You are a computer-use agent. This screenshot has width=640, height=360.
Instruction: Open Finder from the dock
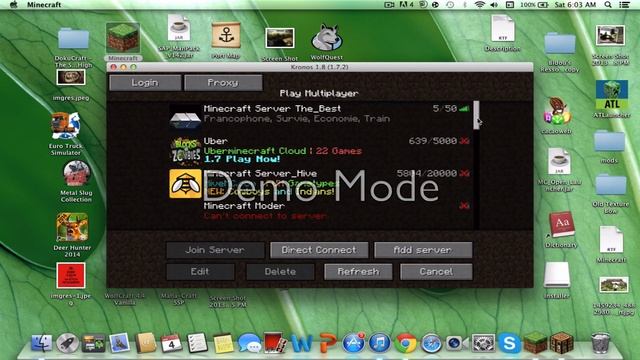pos(42,343)
